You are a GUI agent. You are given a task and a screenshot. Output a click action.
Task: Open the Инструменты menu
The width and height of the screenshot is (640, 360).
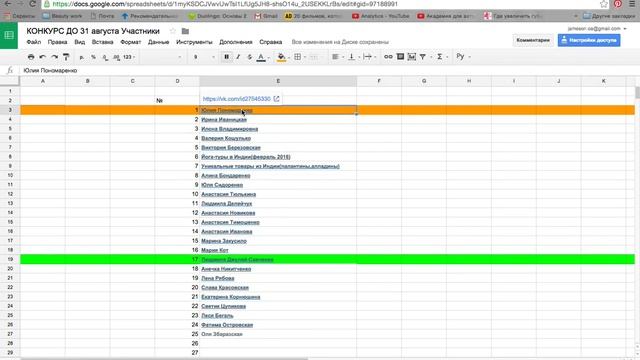[194, 42]
